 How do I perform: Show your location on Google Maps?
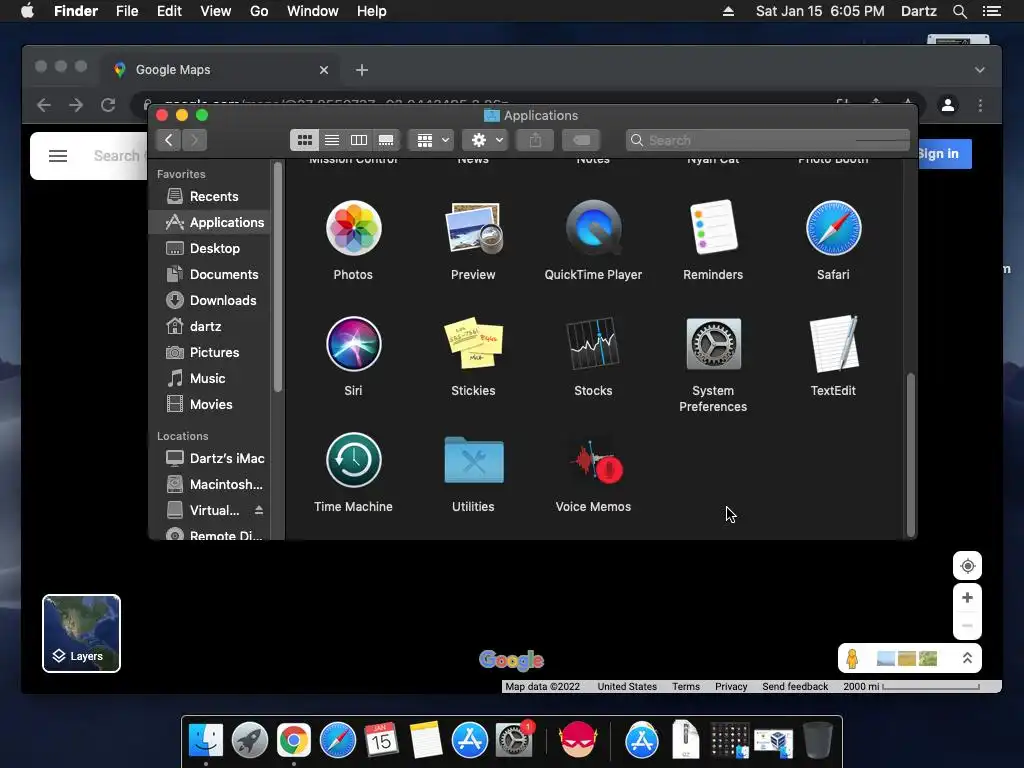967,566
